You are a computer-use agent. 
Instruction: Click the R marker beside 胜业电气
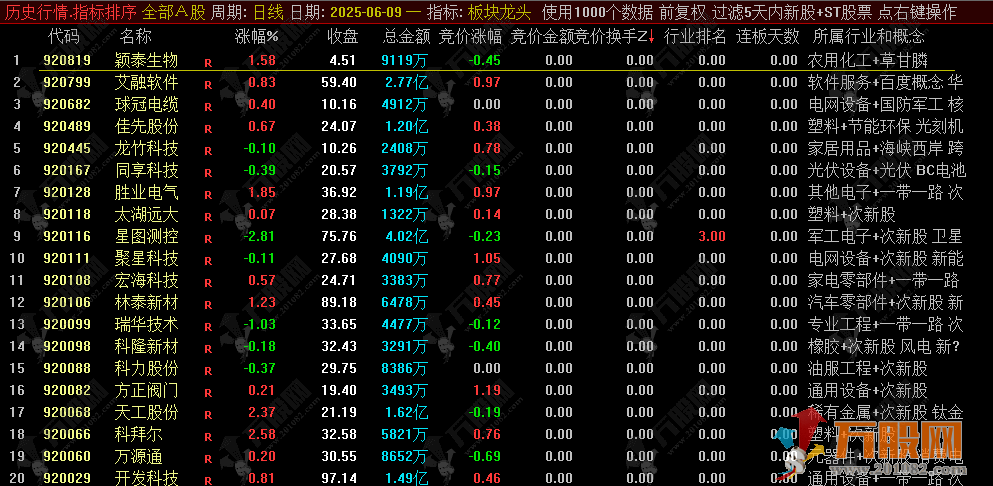(208, 195)
